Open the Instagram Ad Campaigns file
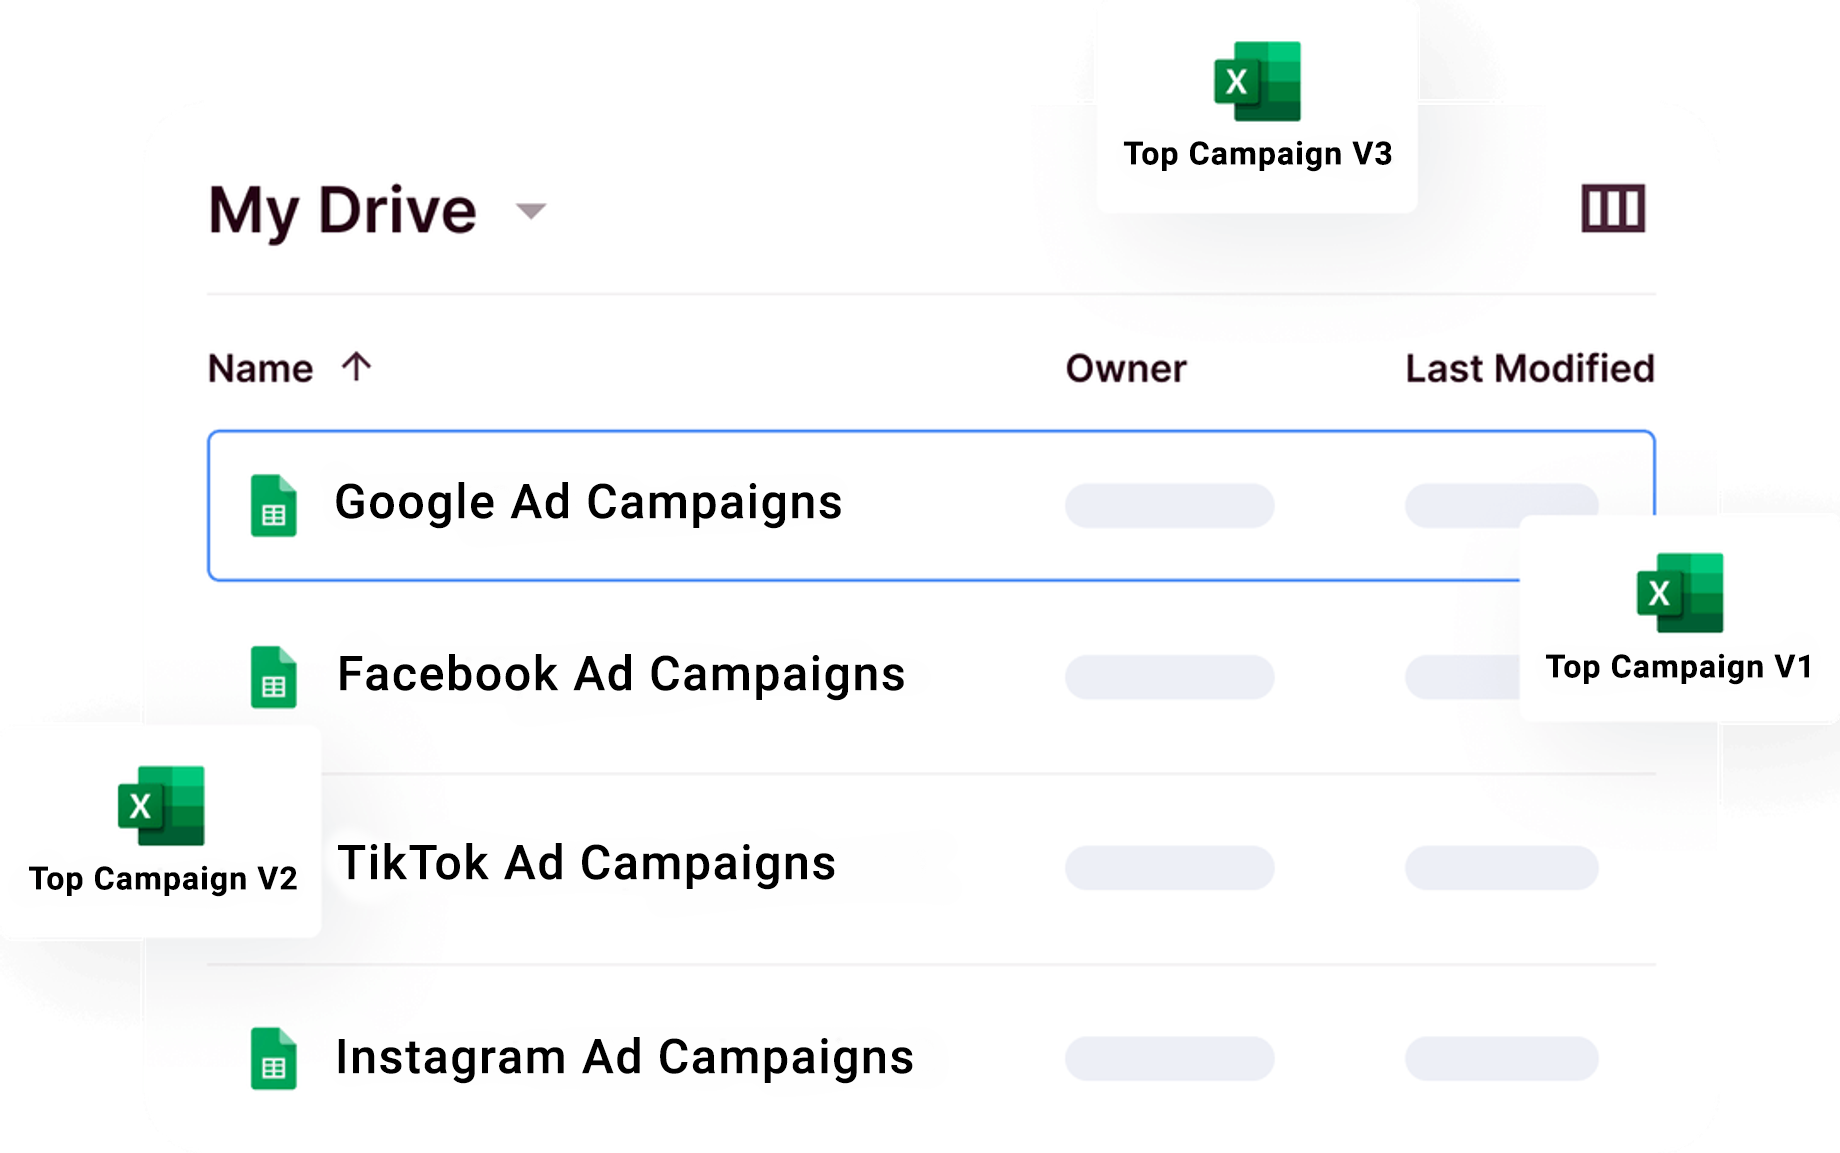The image size is (1840, 1153). click(x=624, y=1058)
